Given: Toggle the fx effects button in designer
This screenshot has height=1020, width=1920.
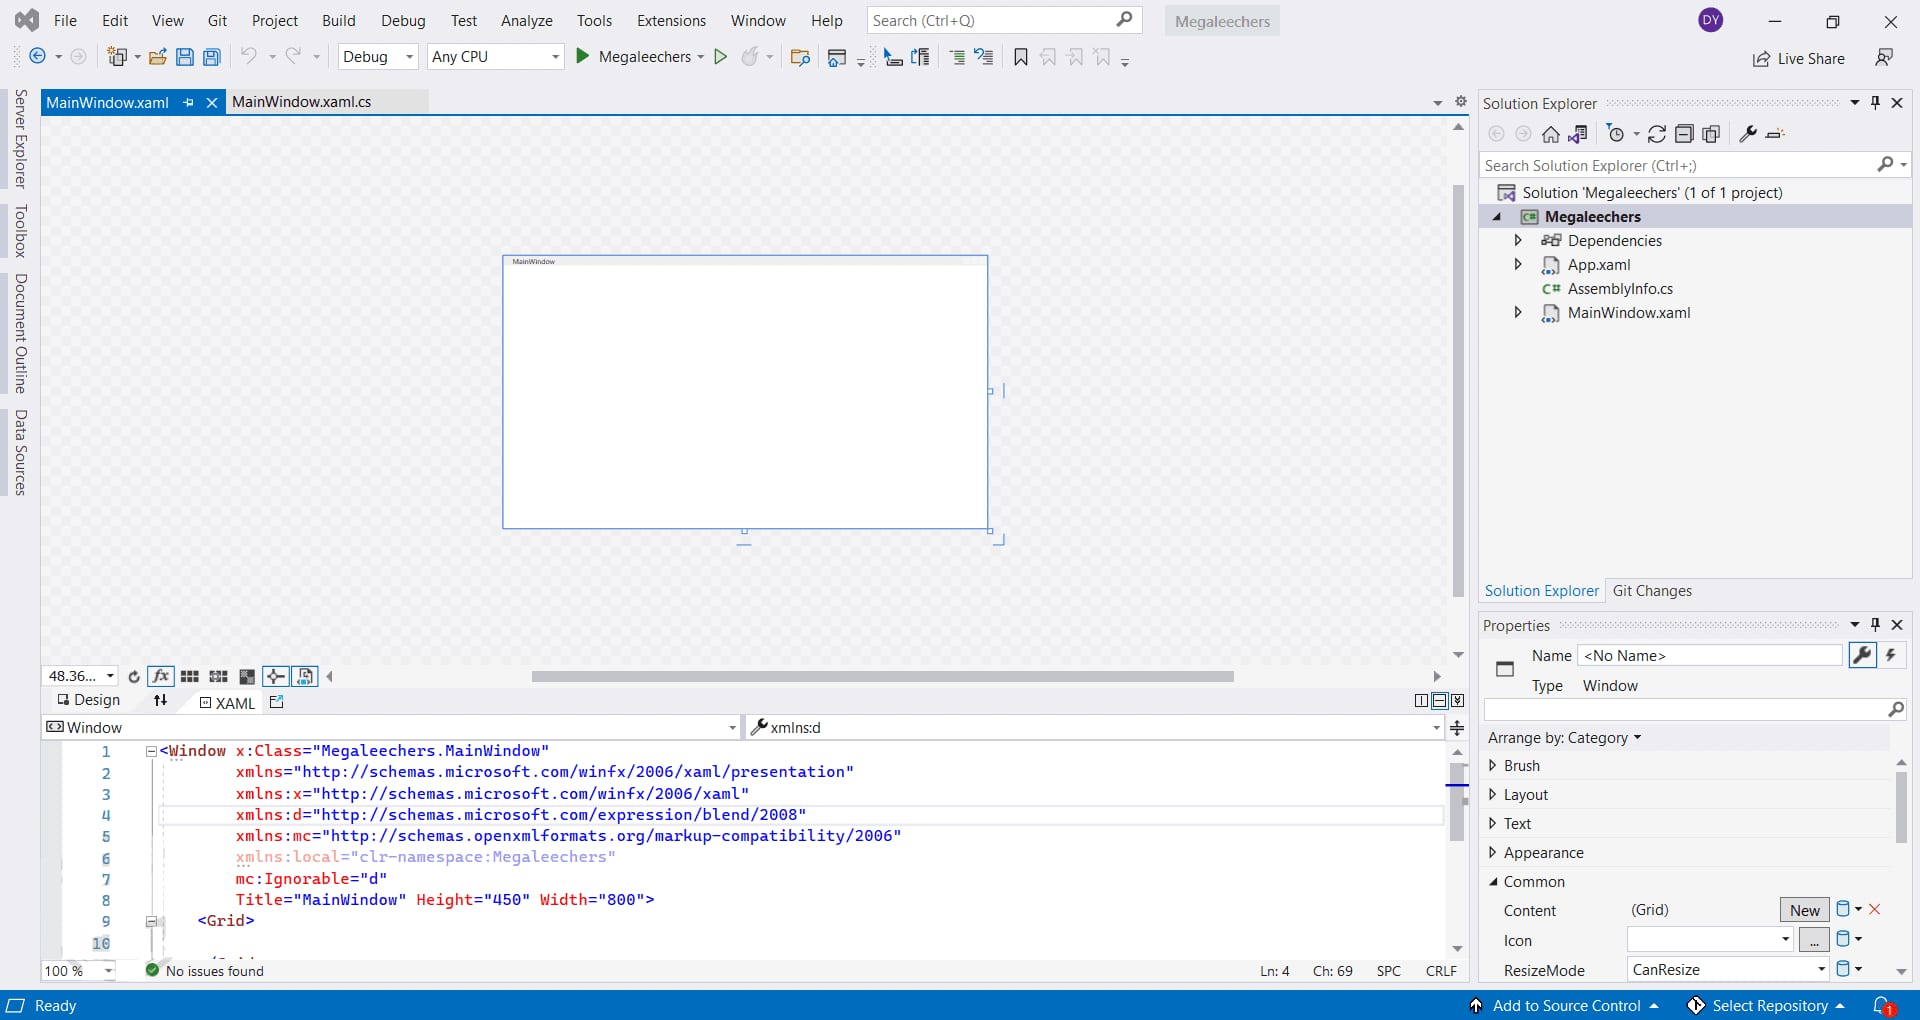Looking at the screenshot, I should [160, 677].
